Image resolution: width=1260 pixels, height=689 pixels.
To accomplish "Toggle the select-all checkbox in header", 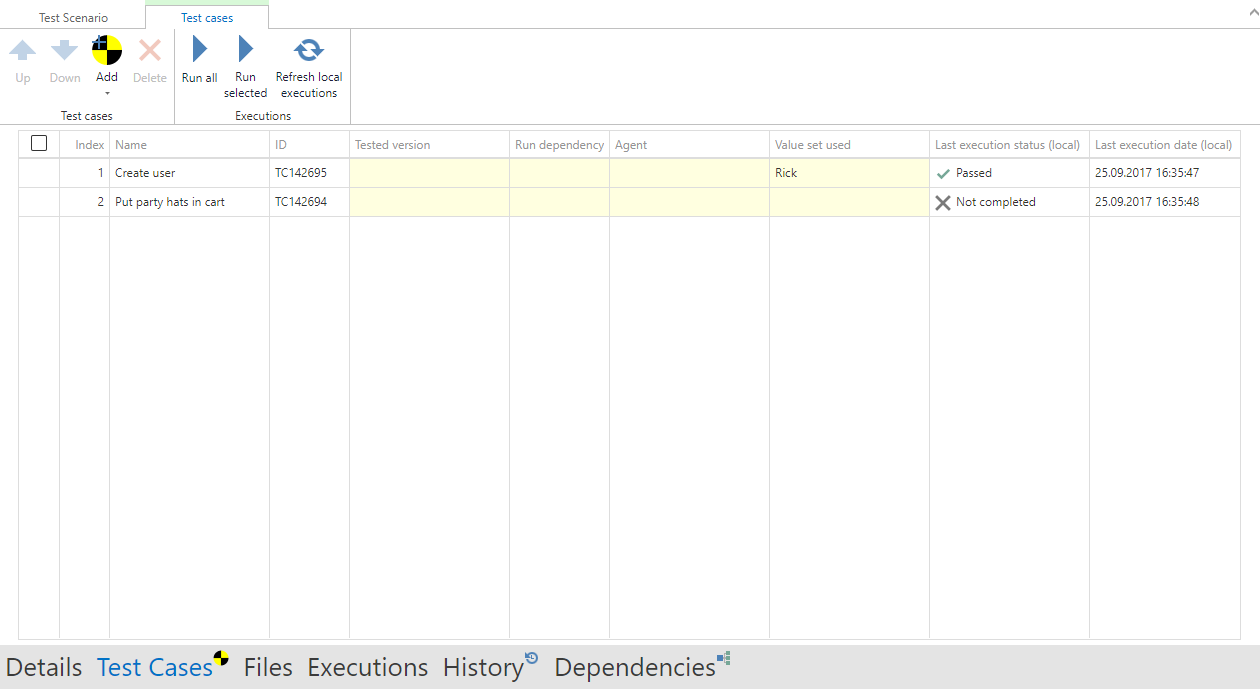I will click(39, 144).
